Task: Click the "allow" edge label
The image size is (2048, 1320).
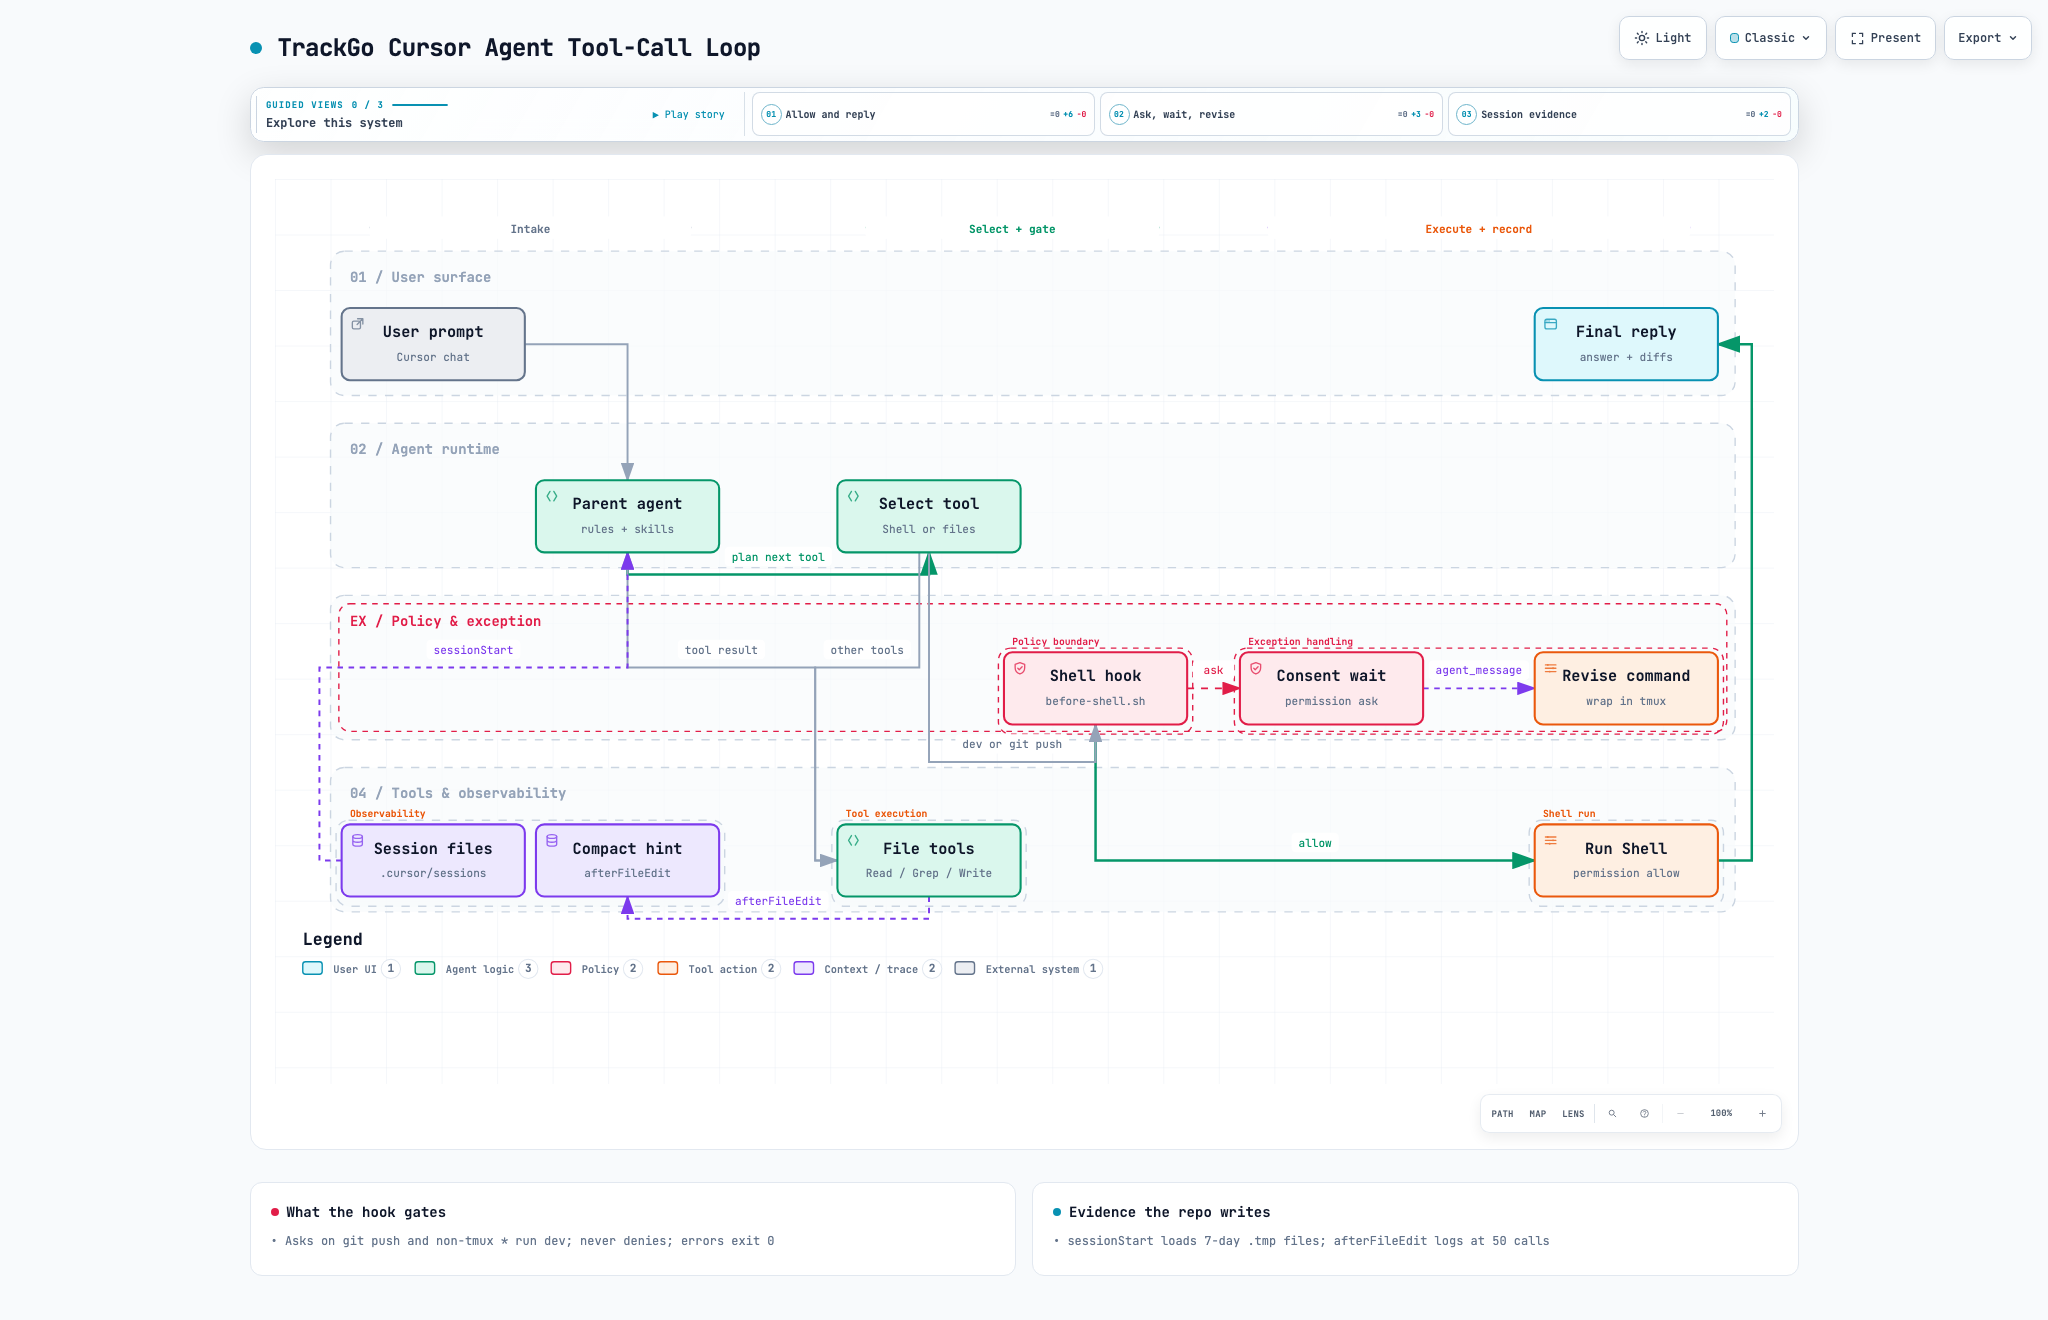Action: click(x=1315, y=844)
